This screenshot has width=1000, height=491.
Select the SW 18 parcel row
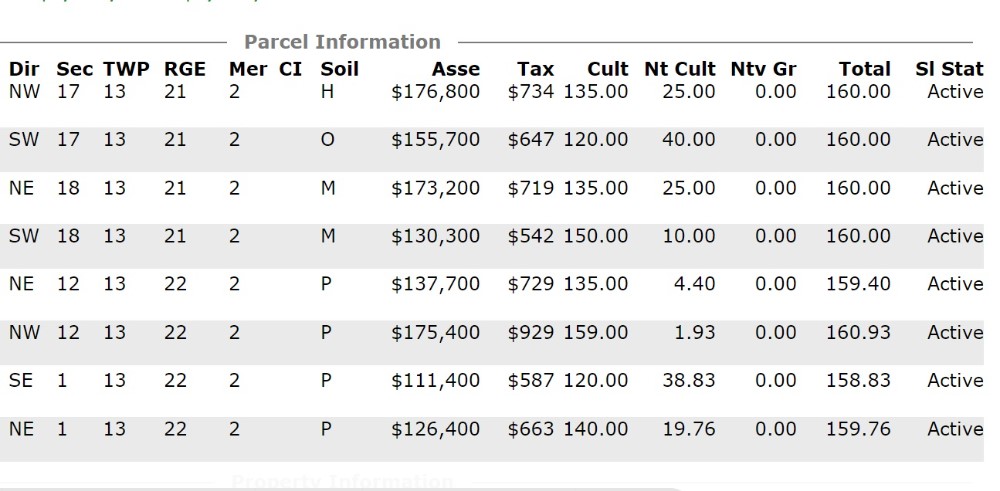[x=492, y=246]
